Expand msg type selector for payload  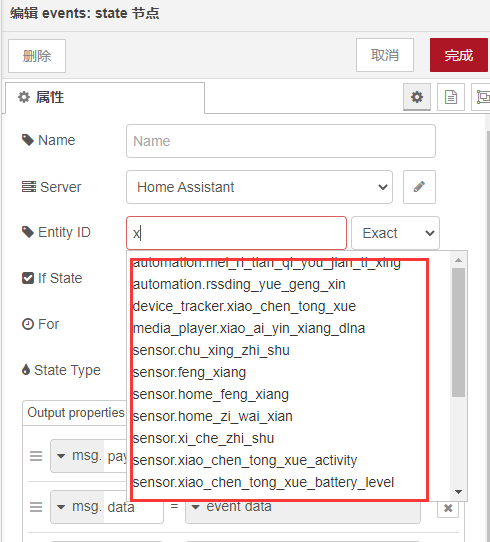[x=61, y=456]
